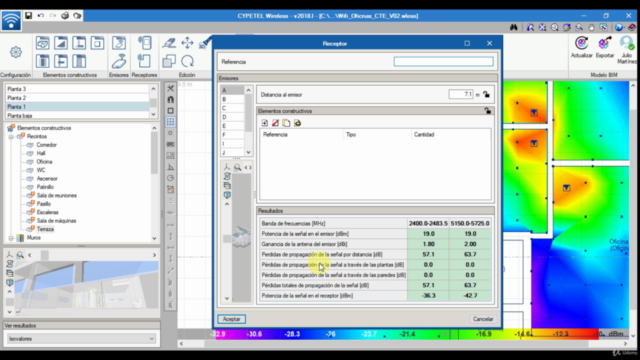
Task: Click the yellow arrow import icon in dialog
Action: [x=298, y=123]
